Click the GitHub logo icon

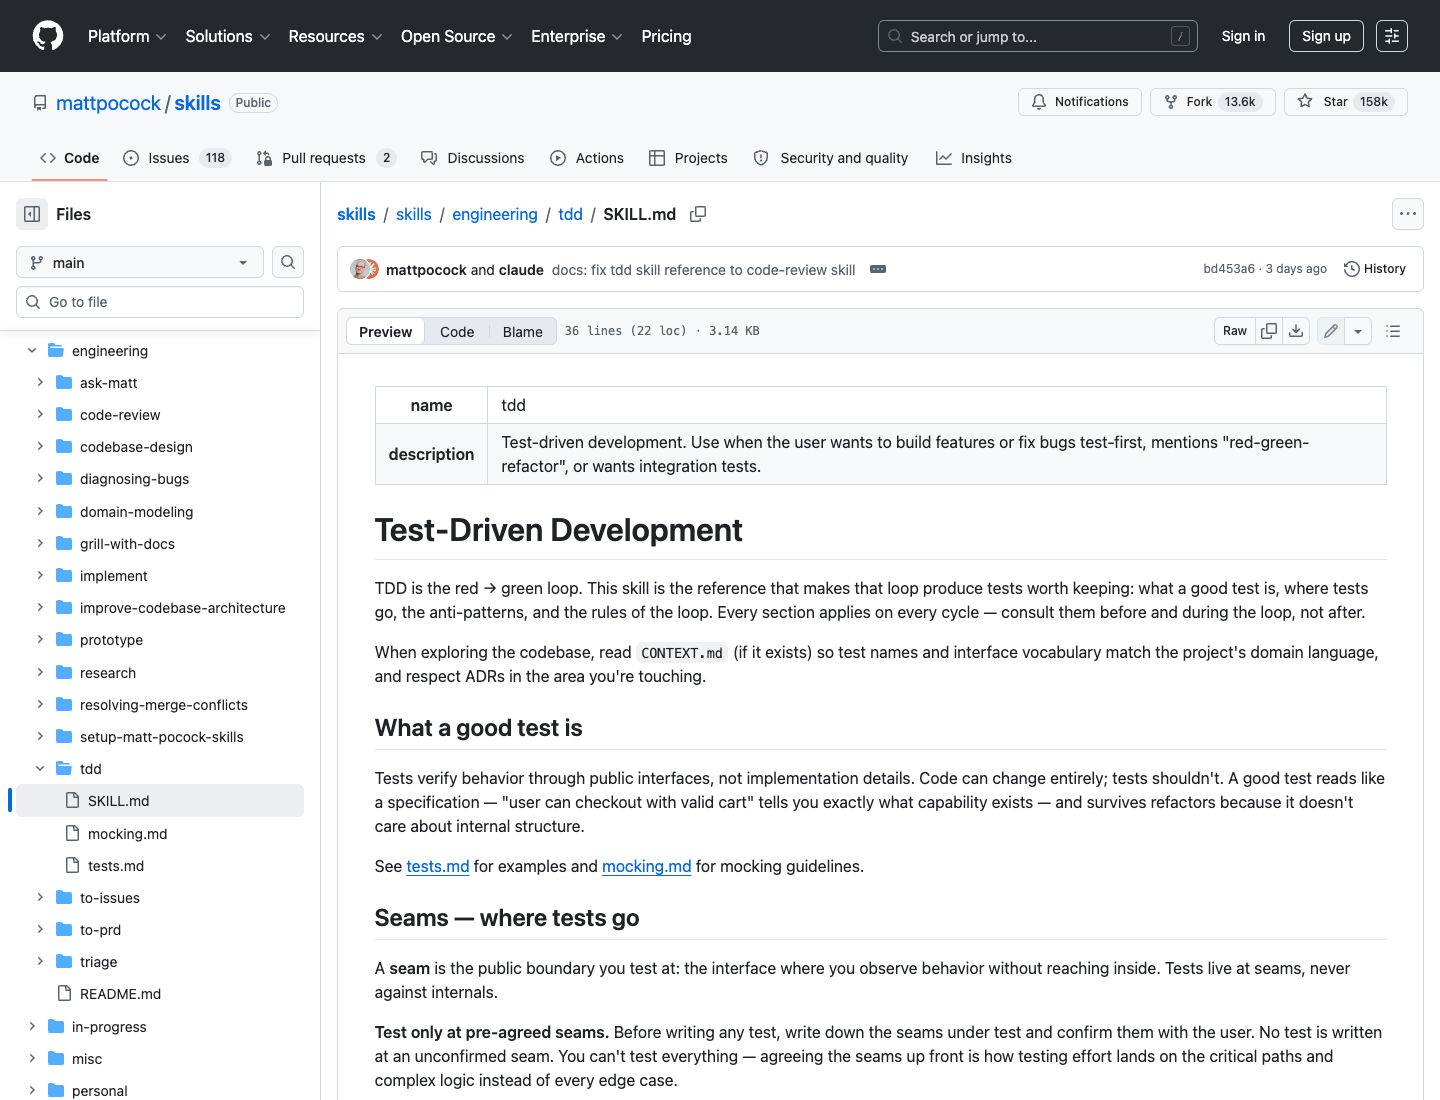click(48, 36)
